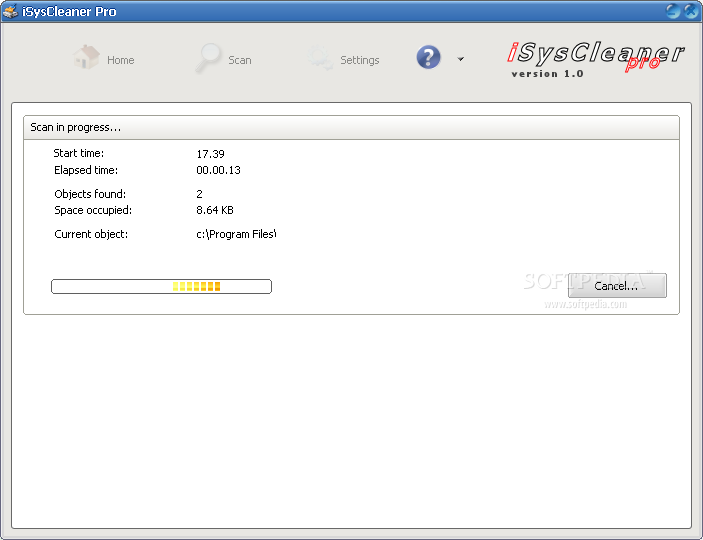
Task: Click the "Current object:" label
Action: pyautogui.click(x=91, y=234)
